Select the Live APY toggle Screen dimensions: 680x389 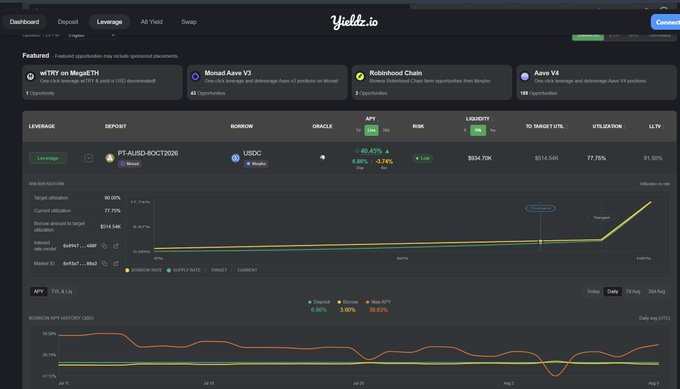[371, 130]
